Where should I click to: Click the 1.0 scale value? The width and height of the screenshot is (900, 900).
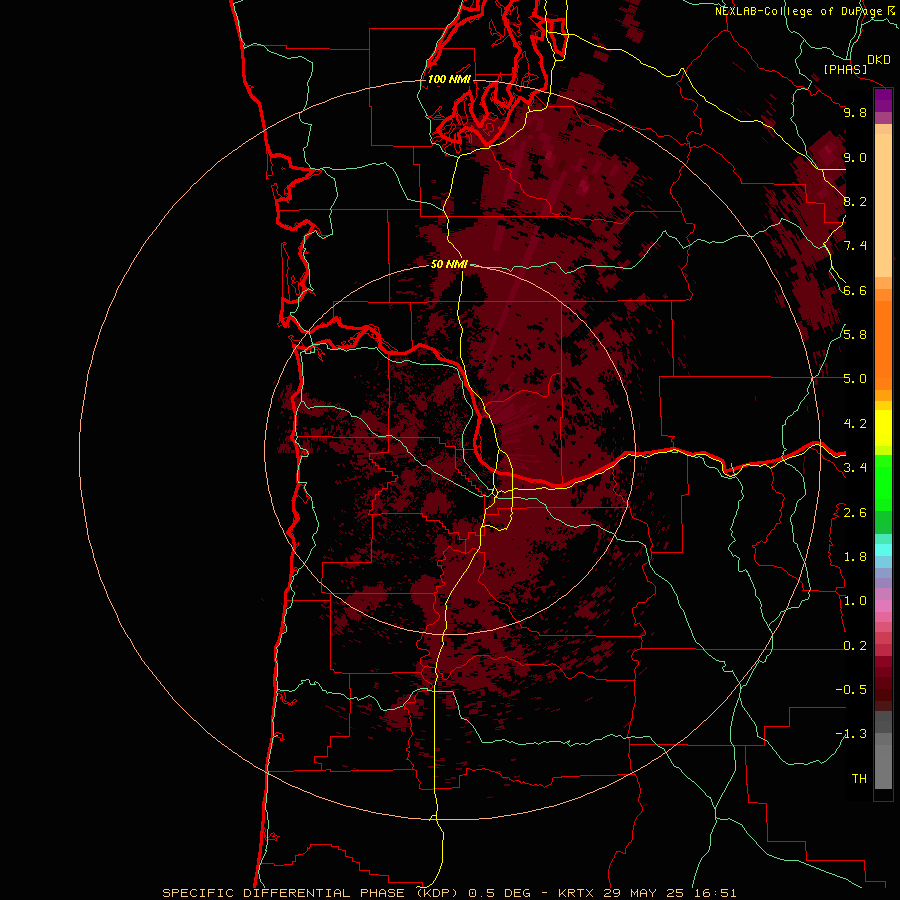(x=855, y=600)
